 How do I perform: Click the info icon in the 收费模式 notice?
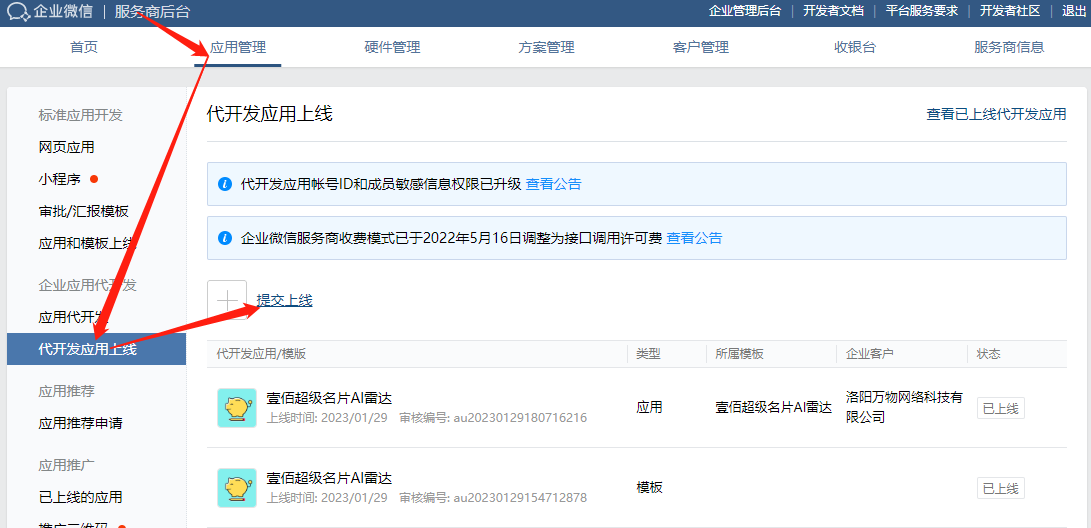[225, 238]
